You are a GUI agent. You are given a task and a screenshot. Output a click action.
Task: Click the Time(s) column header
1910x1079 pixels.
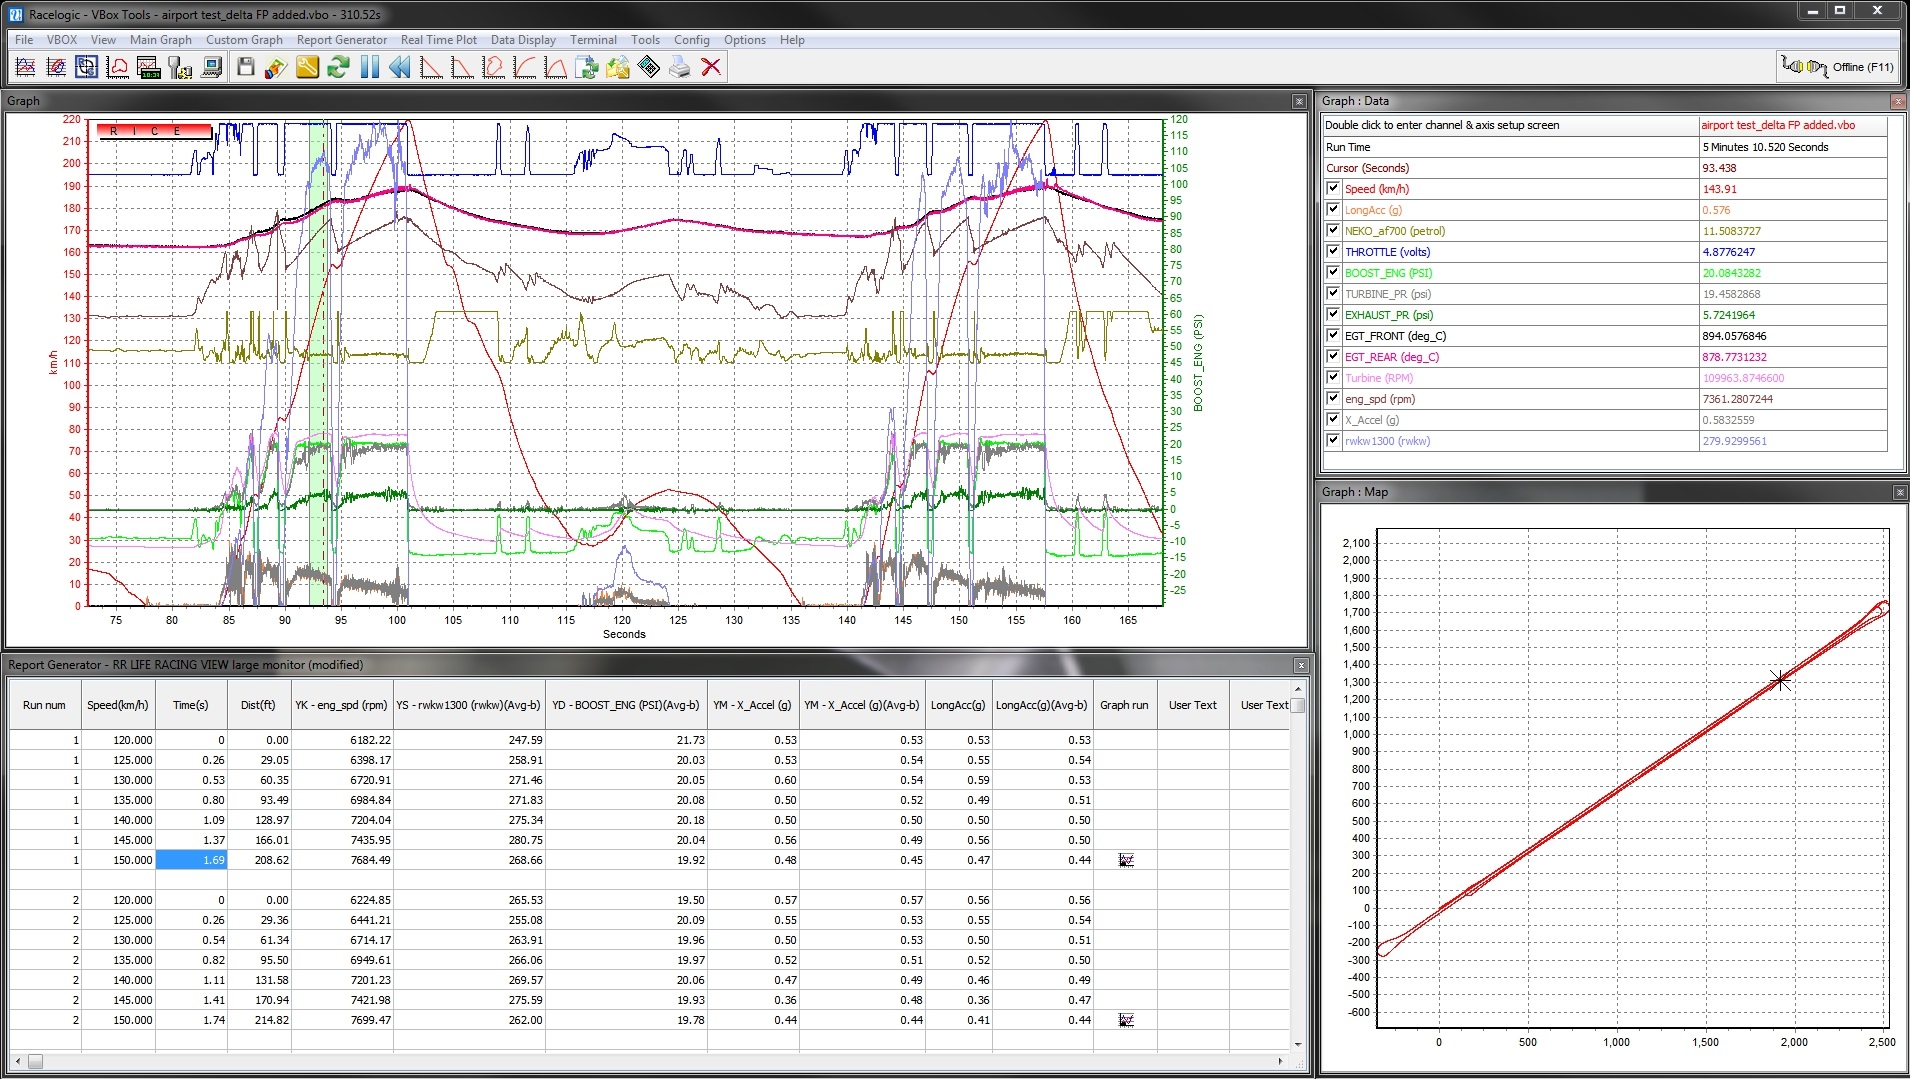[x=191, y=705]
